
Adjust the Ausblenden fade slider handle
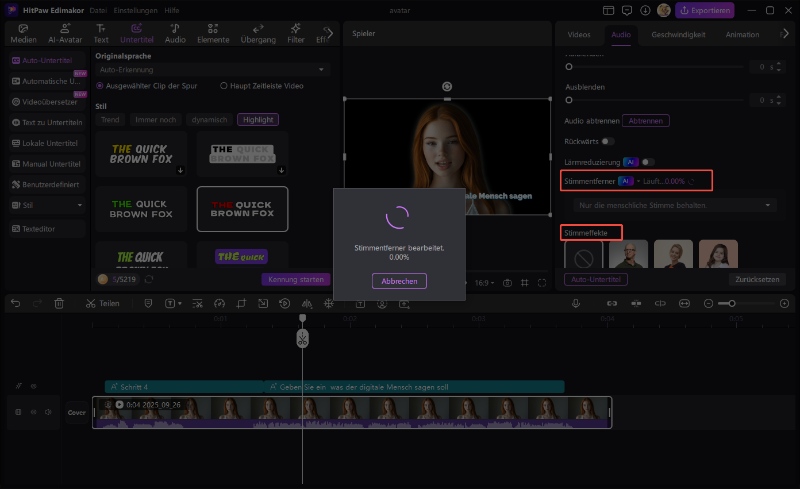coord(569,100)
